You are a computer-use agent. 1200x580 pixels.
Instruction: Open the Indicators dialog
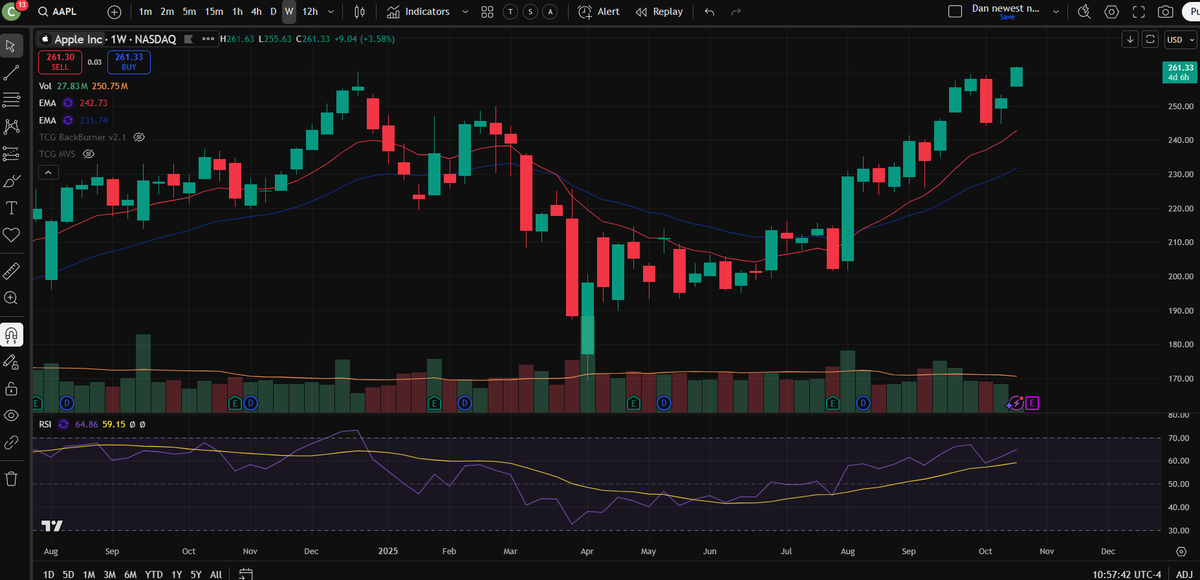[x=418, y=12]
